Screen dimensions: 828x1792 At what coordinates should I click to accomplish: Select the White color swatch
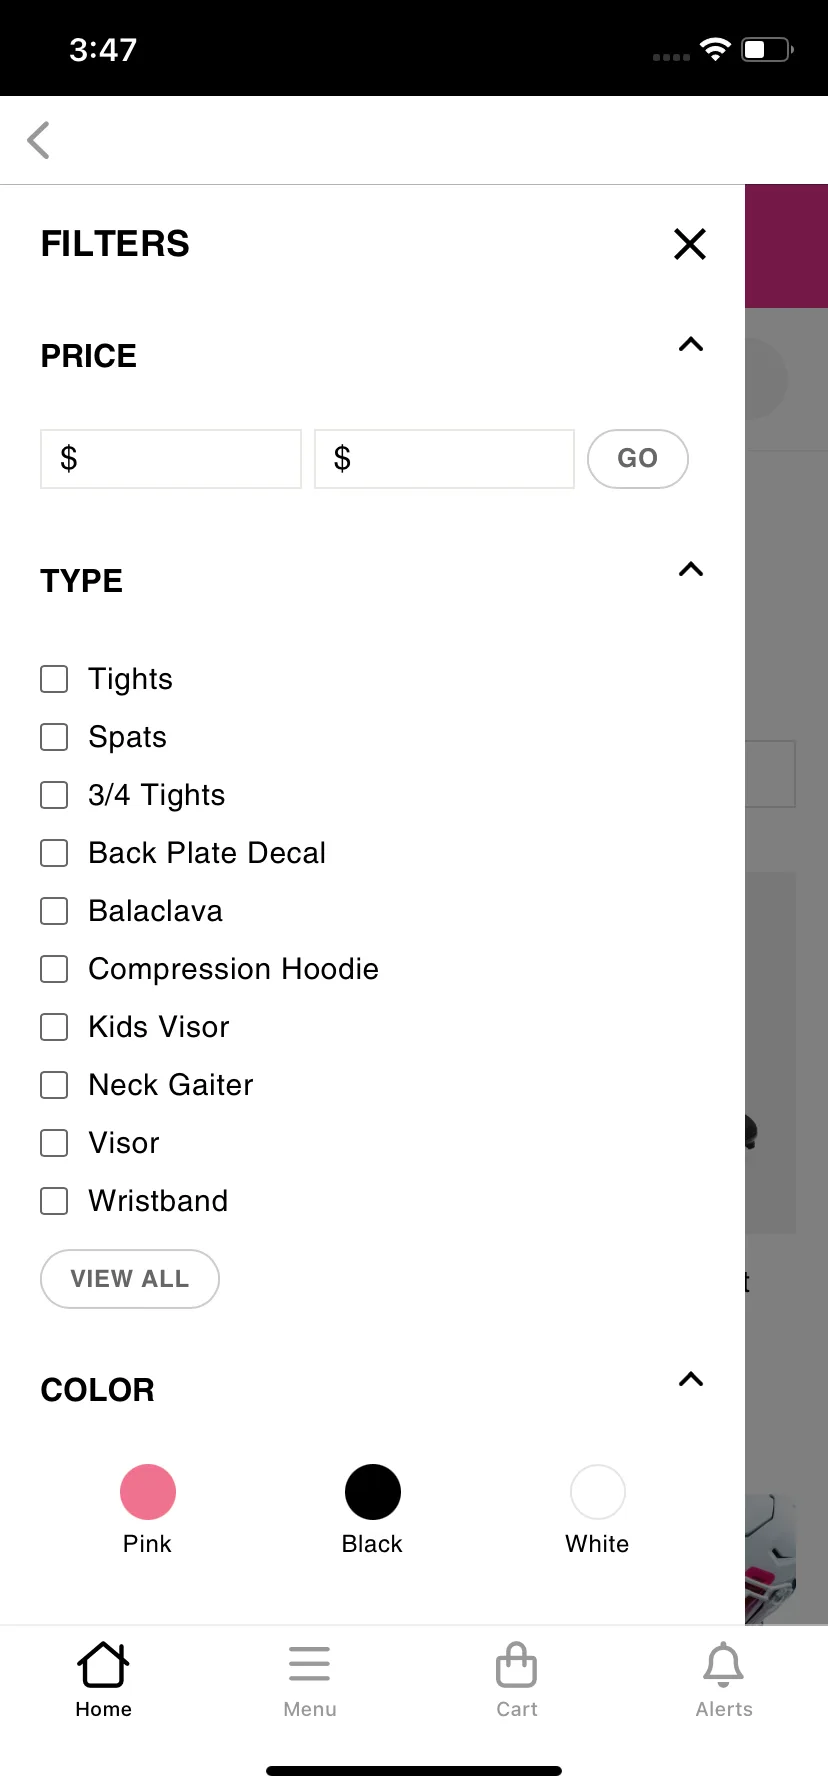click(598, 1492)
